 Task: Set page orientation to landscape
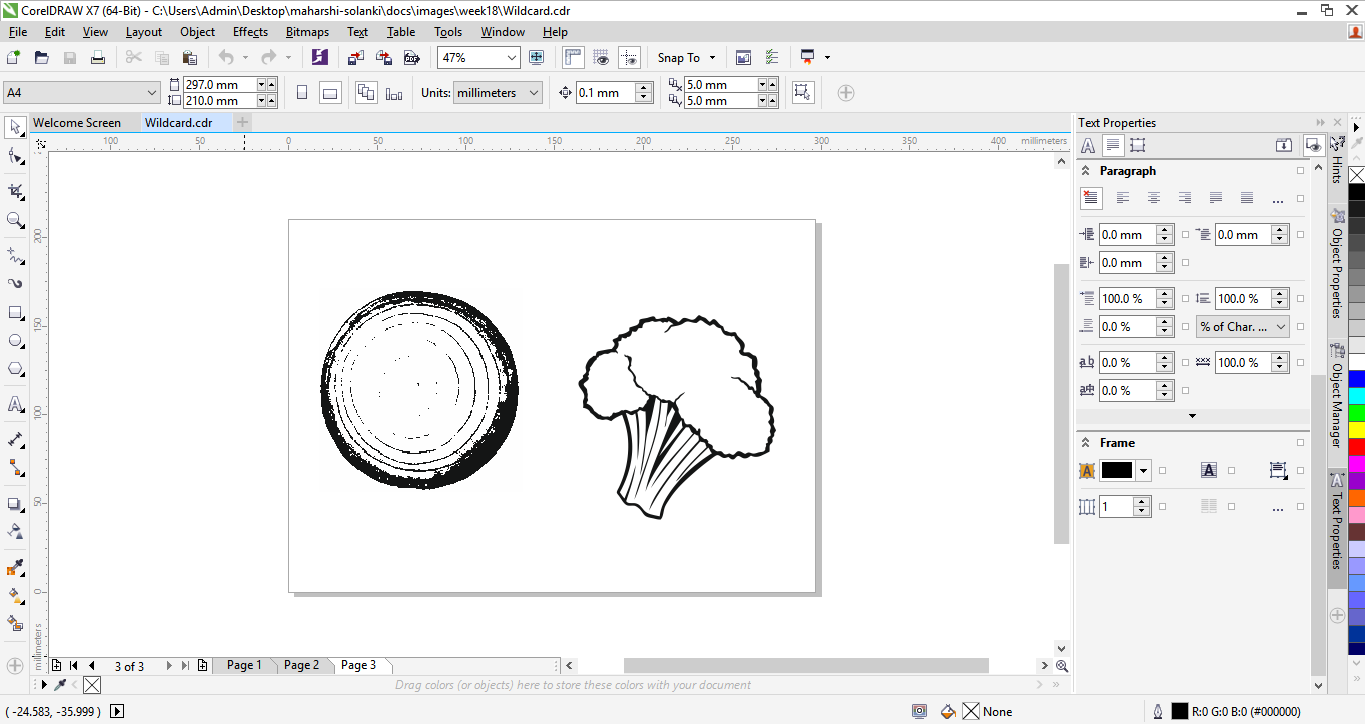click(x=330, y=93)
